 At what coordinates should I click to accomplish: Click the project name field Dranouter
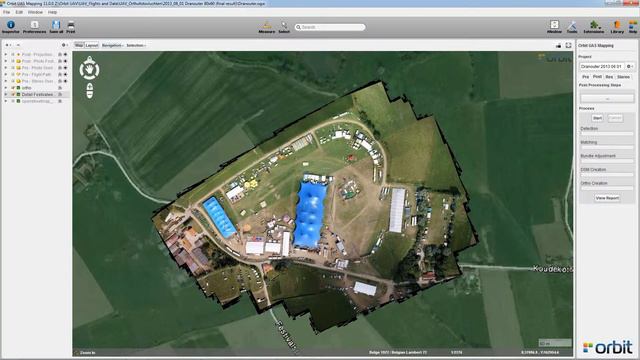point(602,66)
